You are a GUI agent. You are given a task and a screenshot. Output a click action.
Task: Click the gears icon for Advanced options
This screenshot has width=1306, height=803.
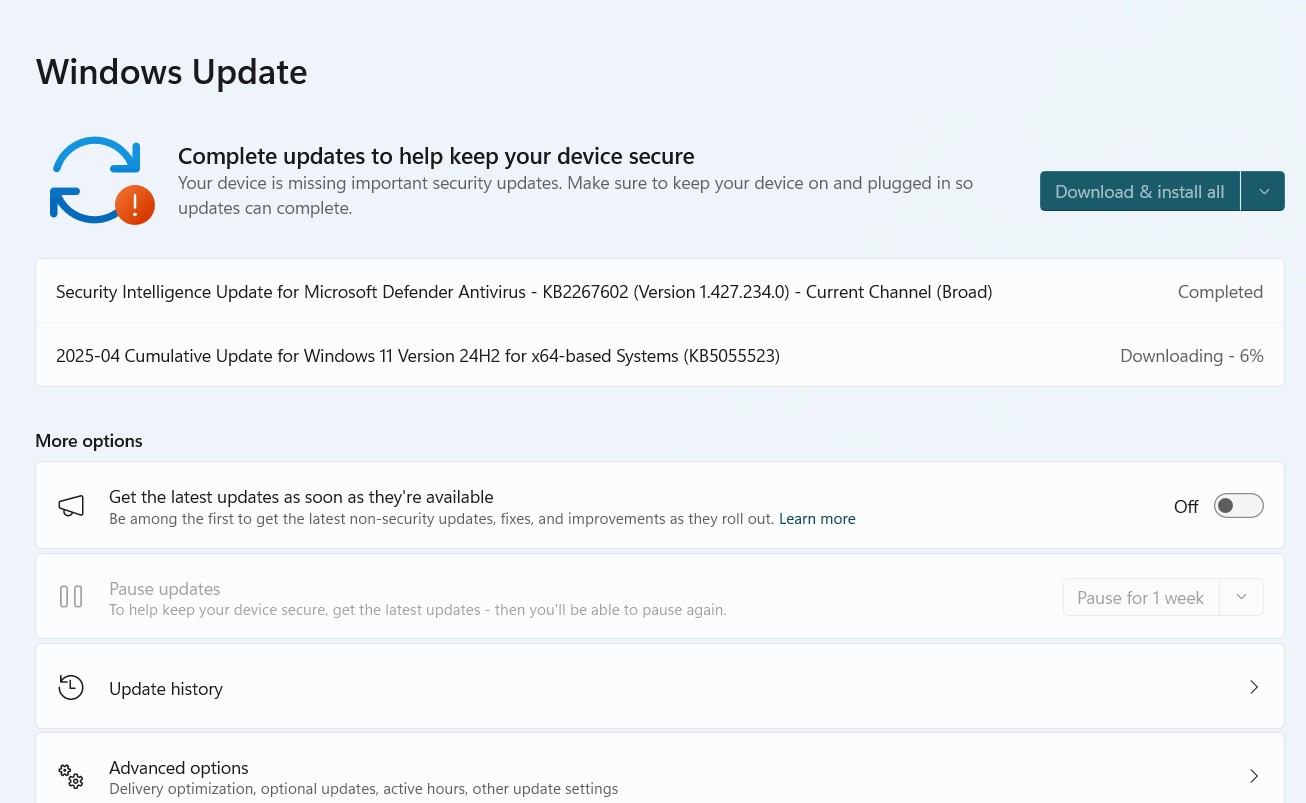(x=71, y=776)
